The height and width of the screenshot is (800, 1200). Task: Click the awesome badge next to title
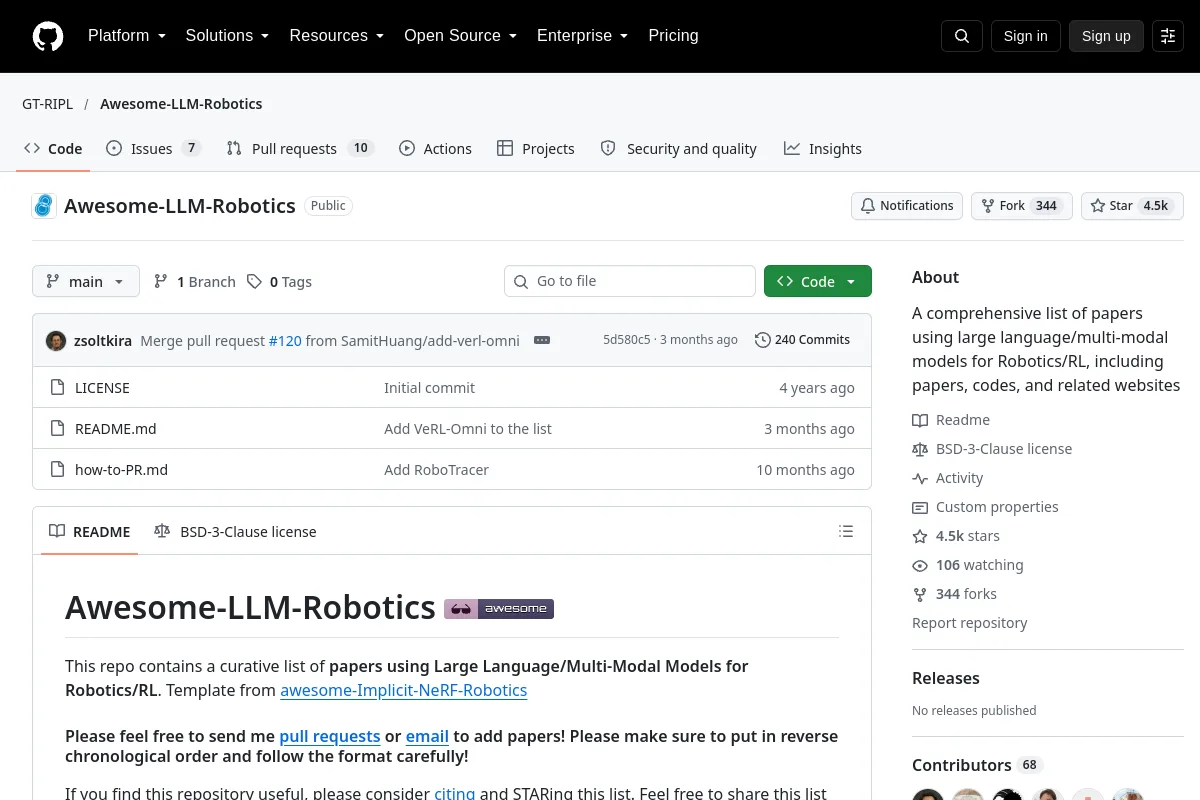(x=499, y=608)
